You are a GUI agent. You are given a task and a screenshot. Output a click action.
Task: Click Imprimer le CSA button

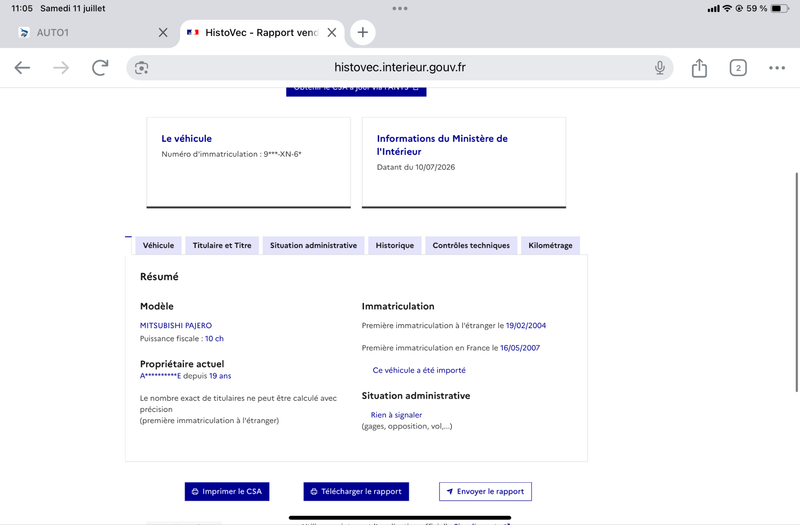227,491
